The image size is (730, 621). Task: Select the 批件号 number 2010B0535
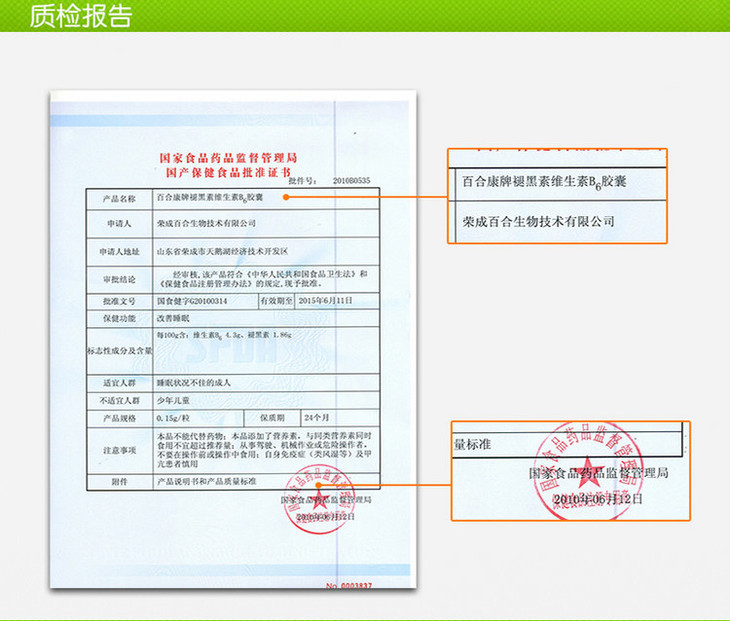[351, 181]
